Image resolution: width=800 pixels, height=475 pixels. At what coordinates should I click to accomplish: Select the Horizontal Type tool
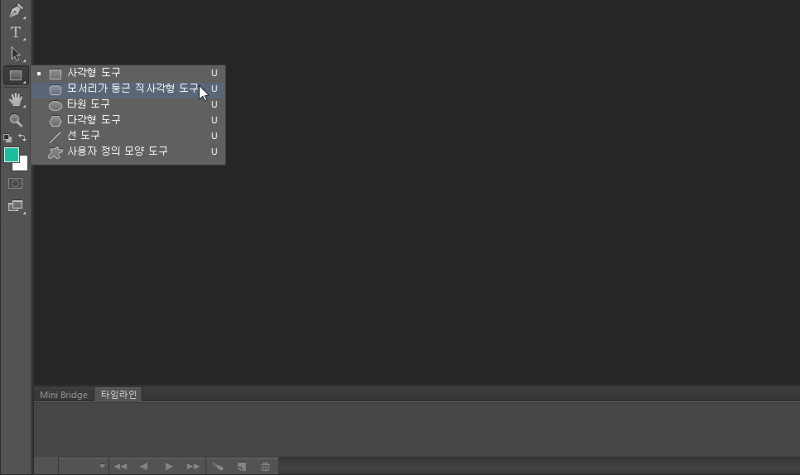coord(16,32)
